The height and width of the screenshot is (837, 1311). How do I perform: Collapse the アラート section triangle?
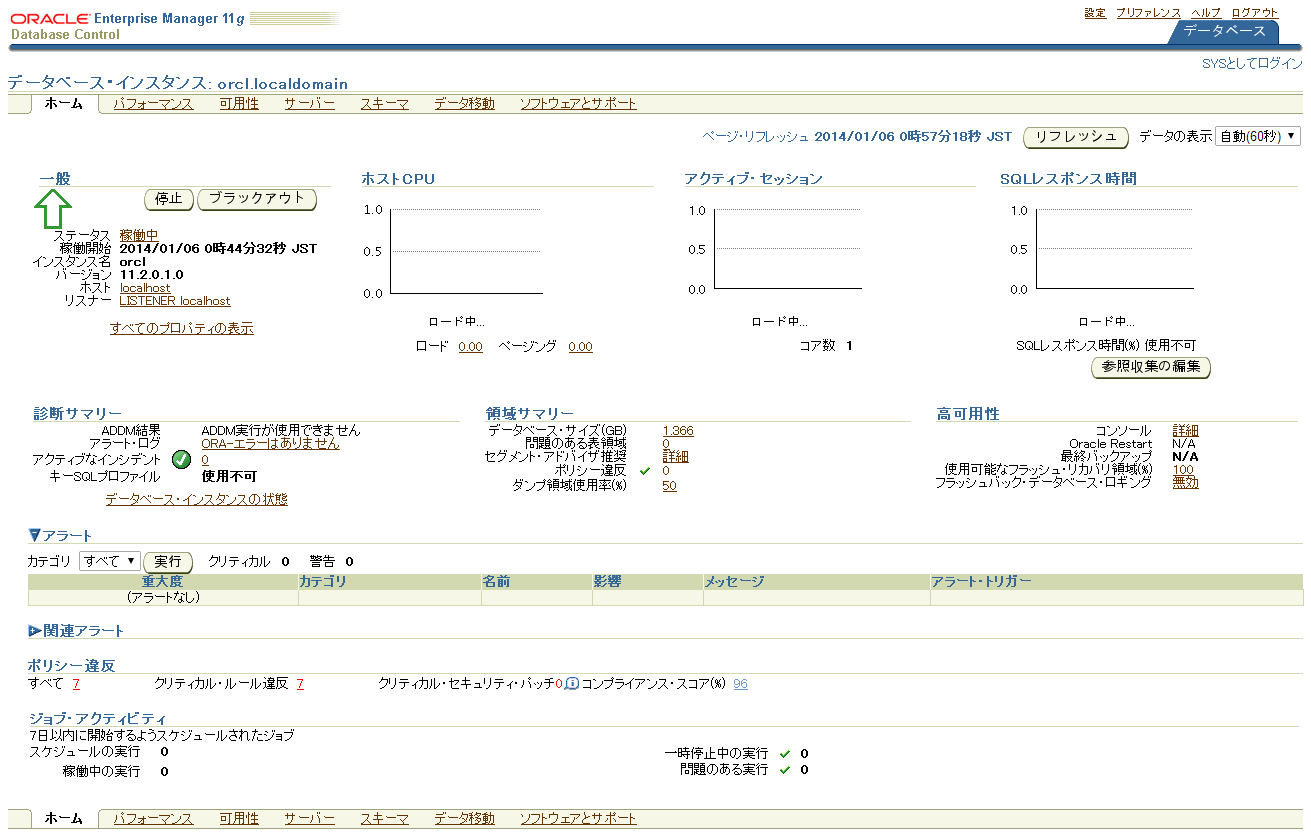click(35, 535)
